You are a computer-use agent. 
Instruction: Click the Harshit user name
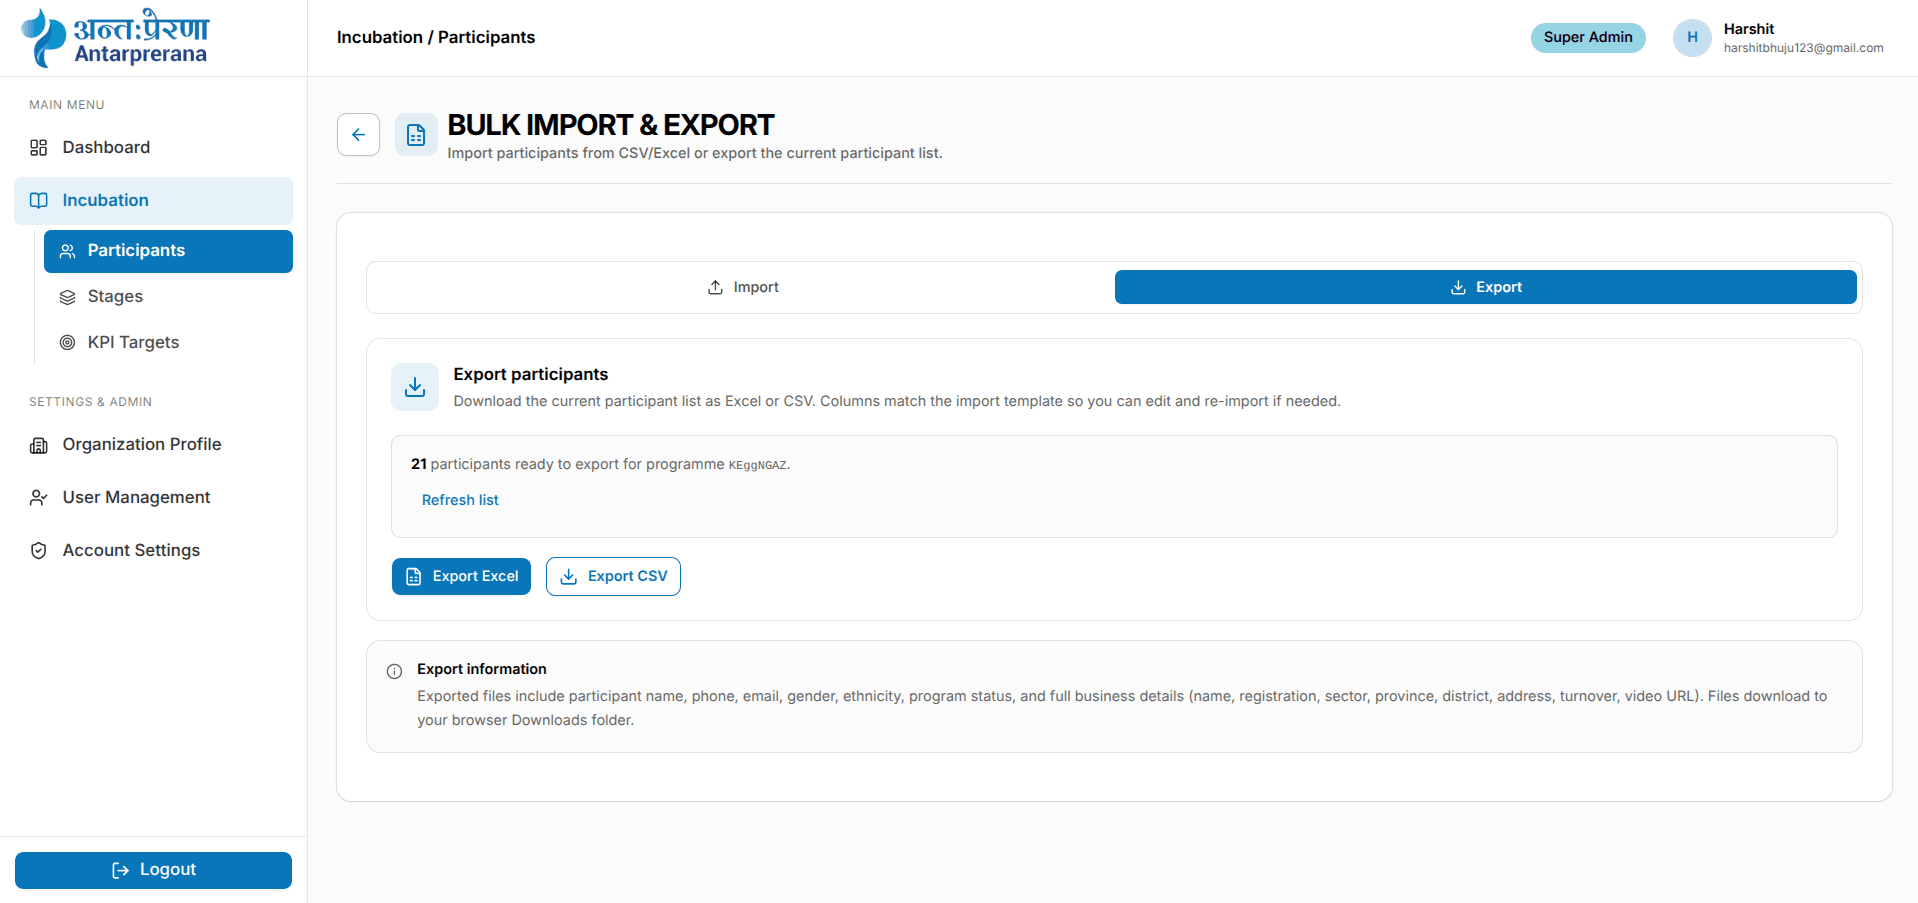[1749, 29]
